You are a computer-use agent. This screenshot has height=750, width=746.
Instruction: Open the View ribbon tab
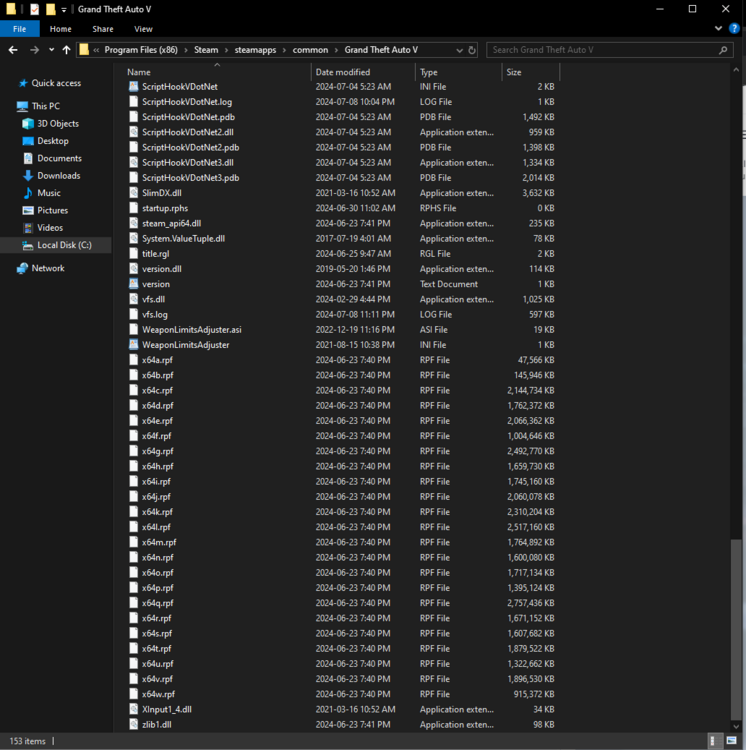point(143,29)
